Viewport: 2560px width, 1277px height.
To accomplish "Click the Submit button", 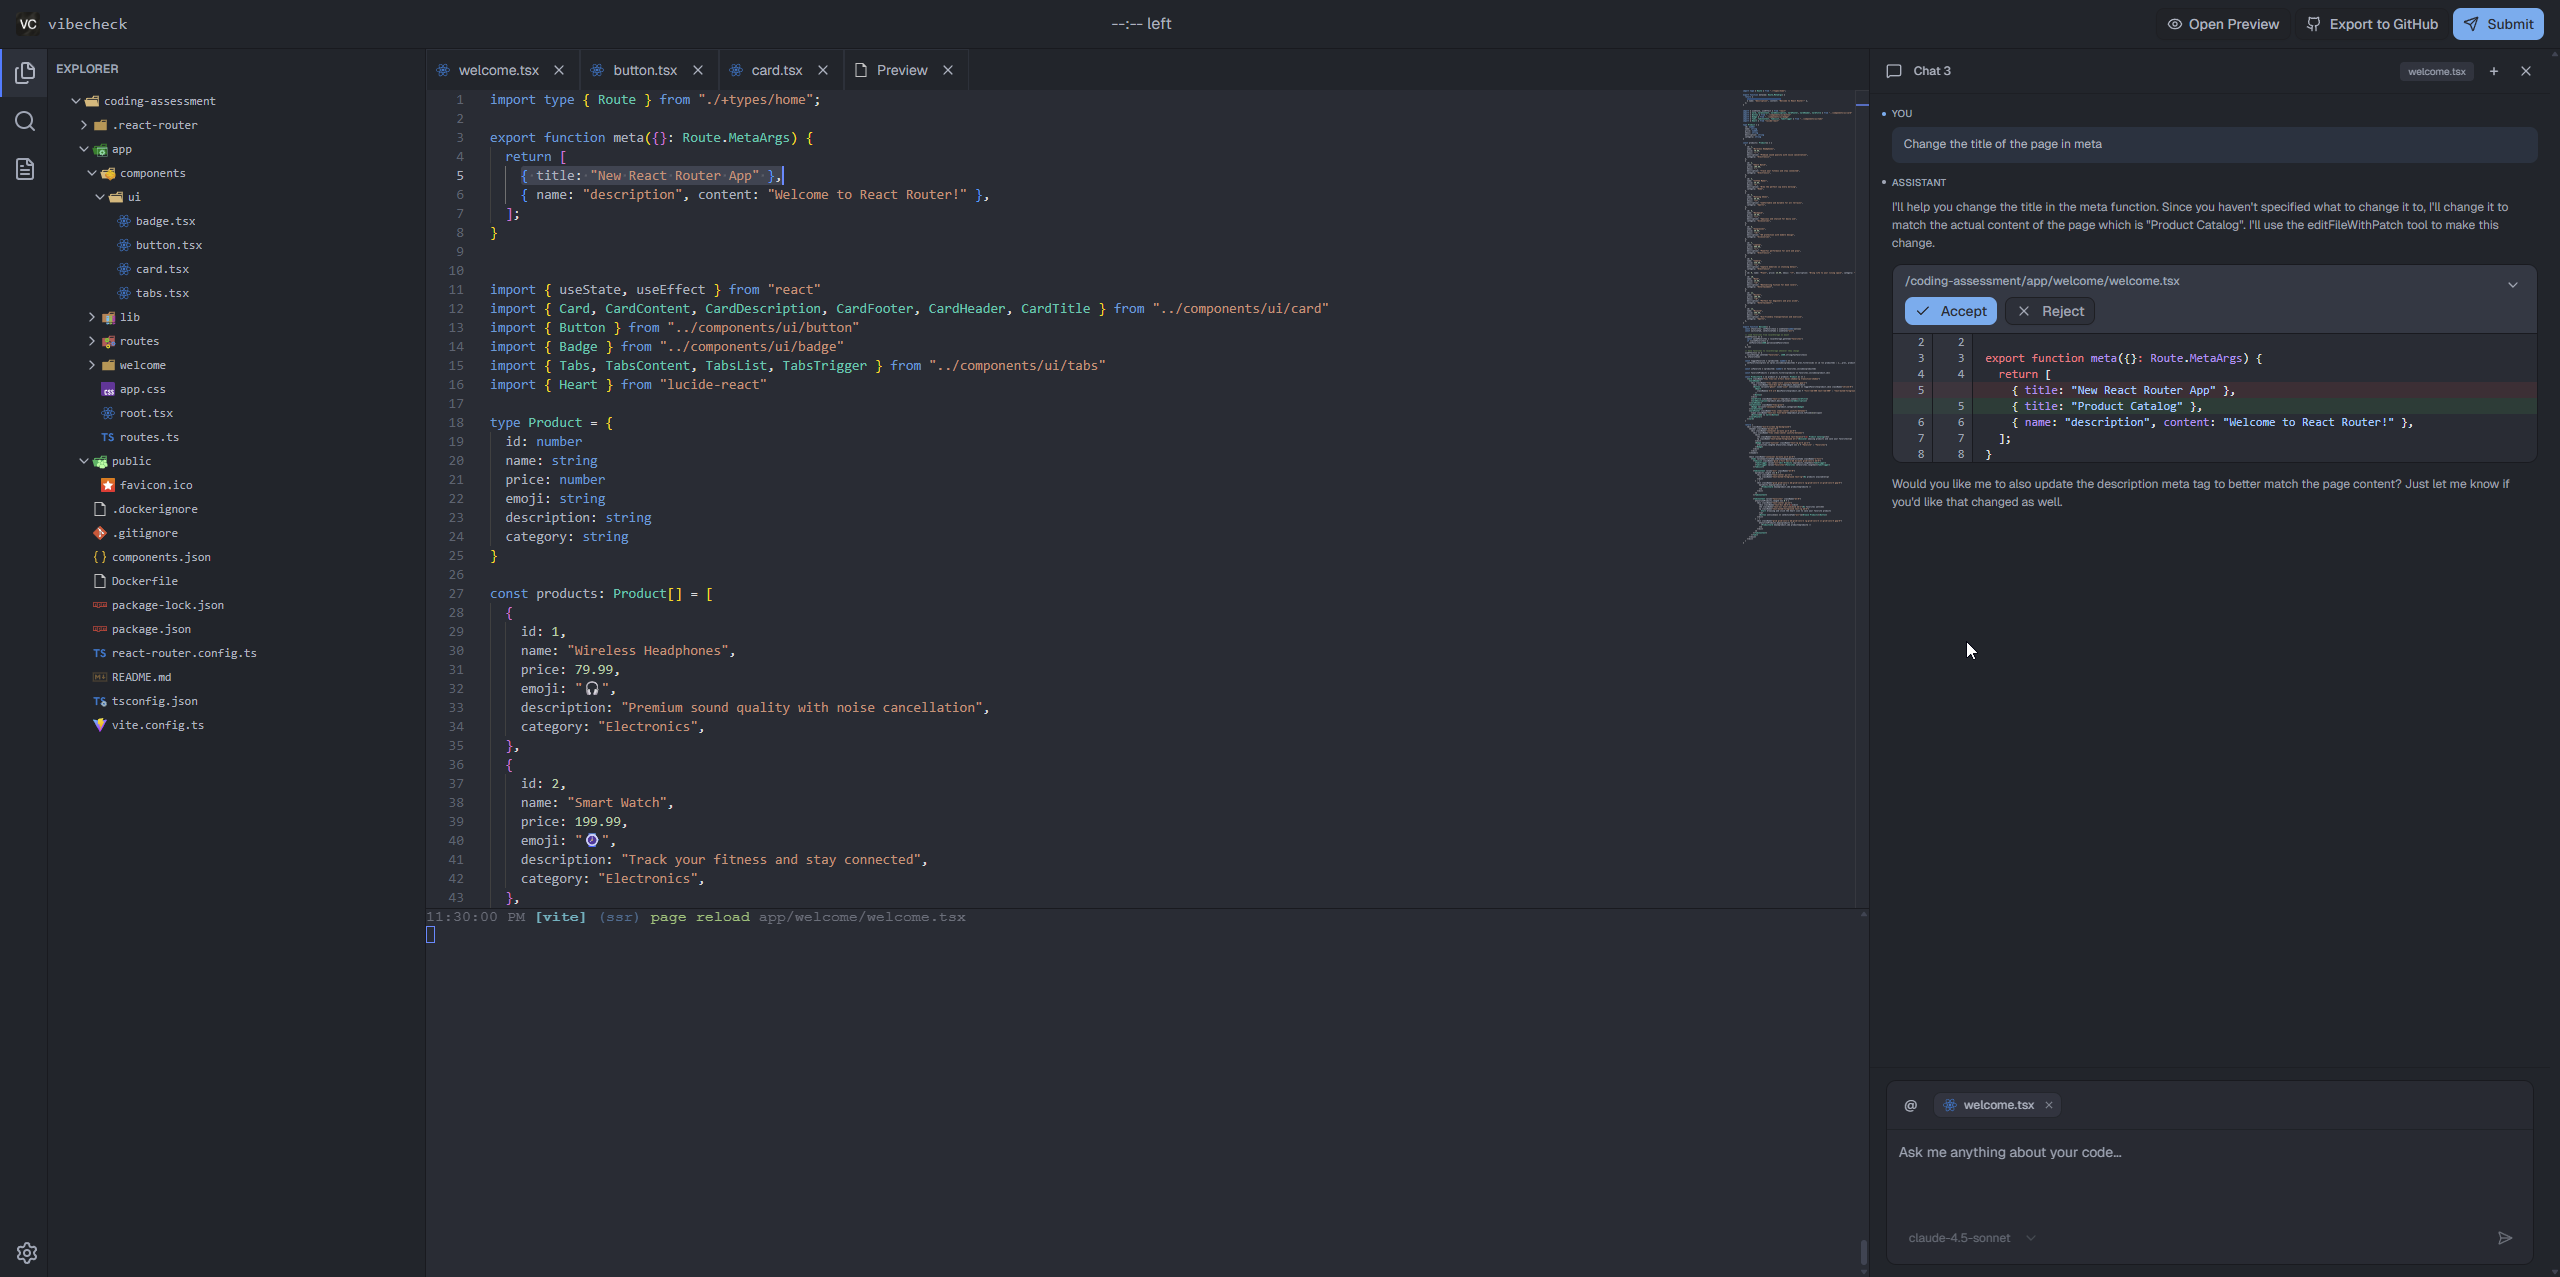I will [x=2497, y=24].
